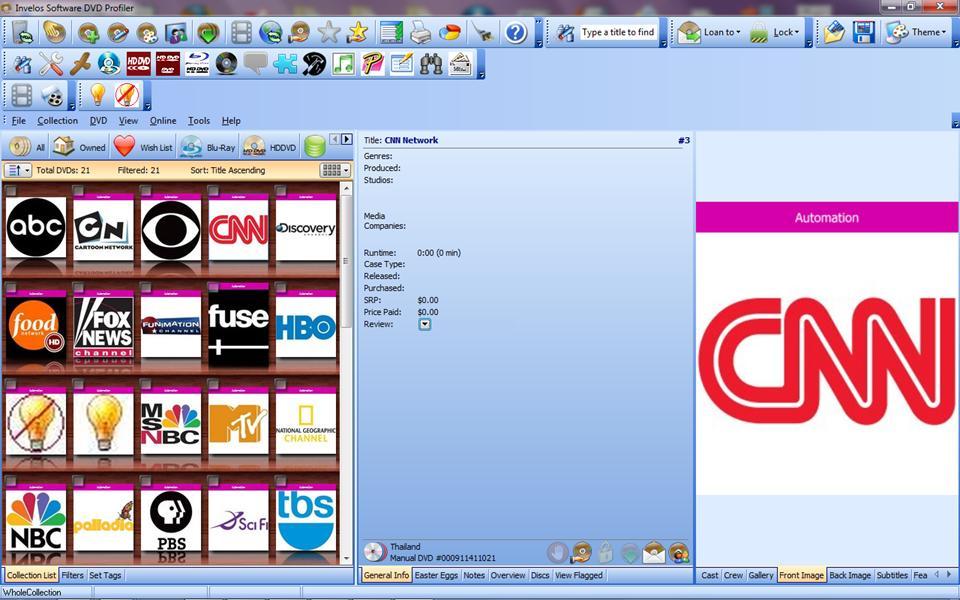Open the grid view layout dropdown
Screen dimensions: 960x600
click(335, 170)
